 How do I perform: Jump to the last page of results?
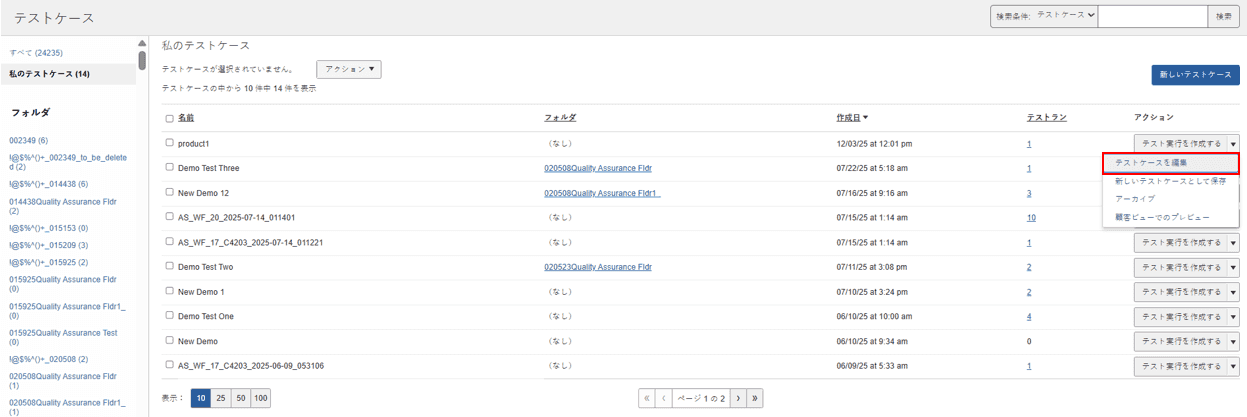click(755, 398)
